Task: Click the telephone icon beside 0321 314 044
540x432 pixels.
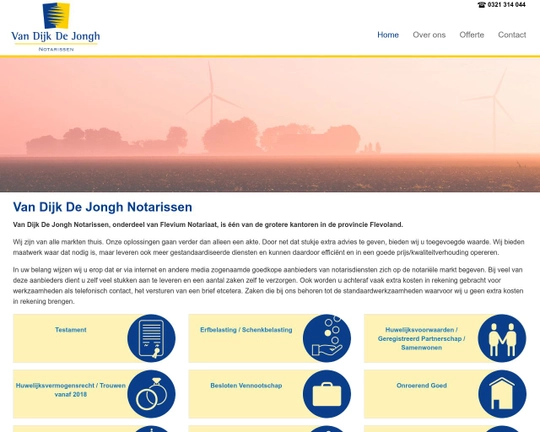Action: tap(481, 5)
